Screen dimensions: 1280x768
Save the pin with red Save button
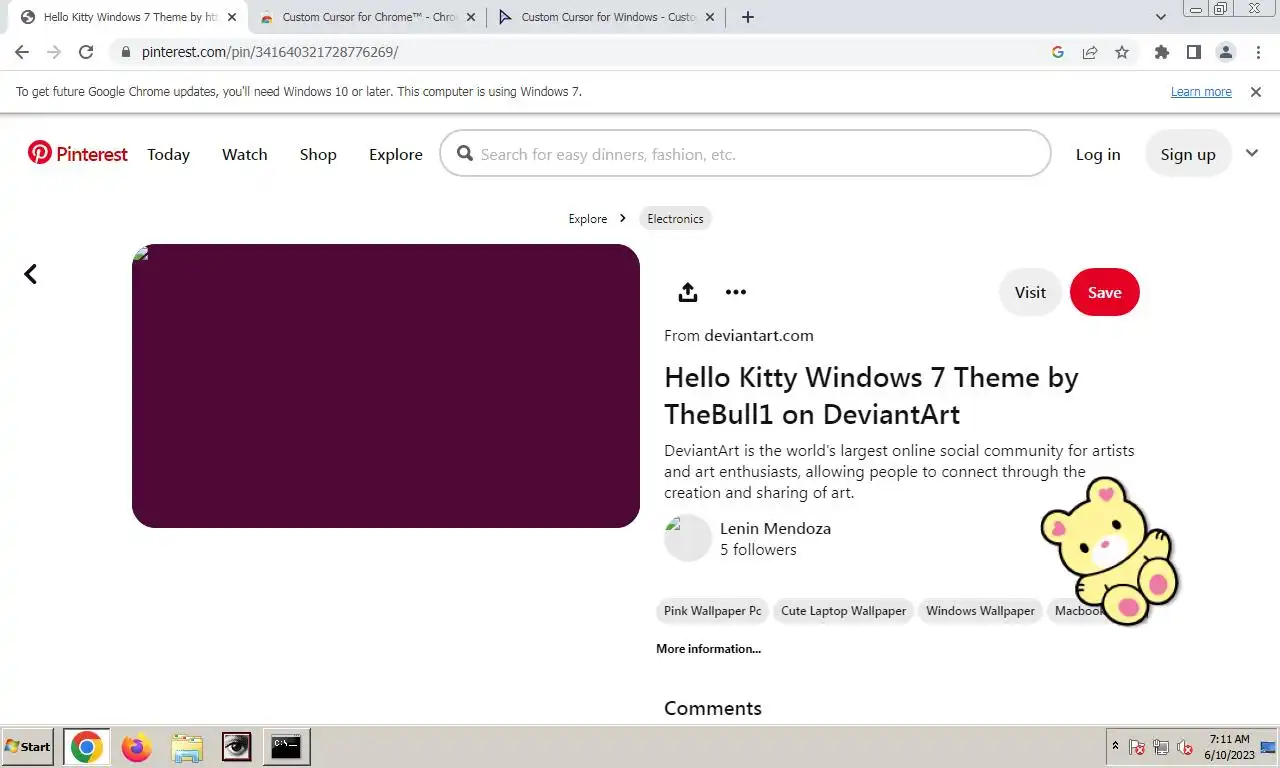1105,292
